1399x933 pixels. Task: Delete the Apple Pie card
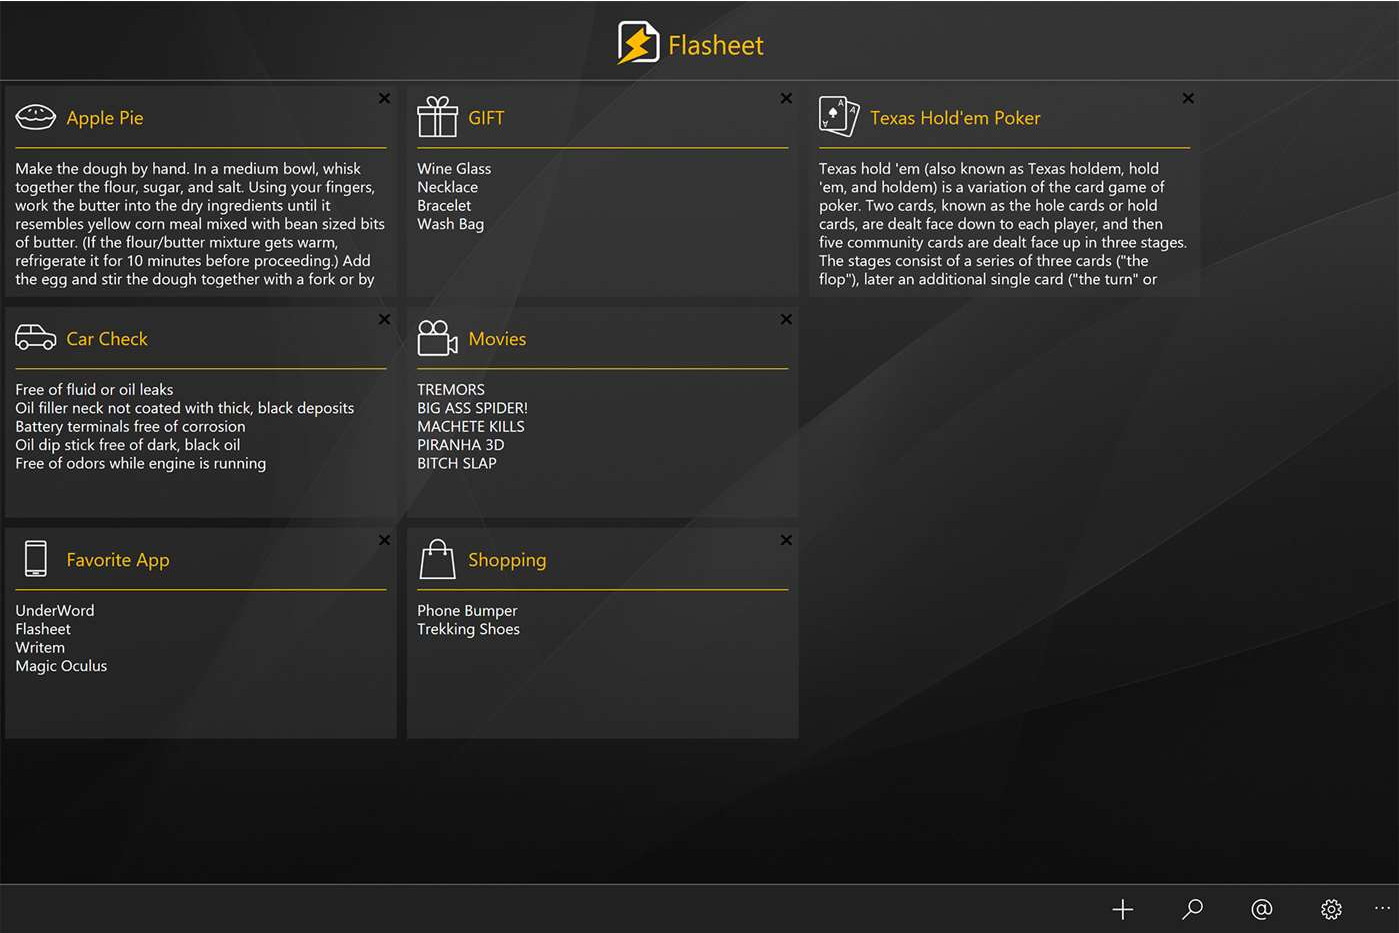384,98
